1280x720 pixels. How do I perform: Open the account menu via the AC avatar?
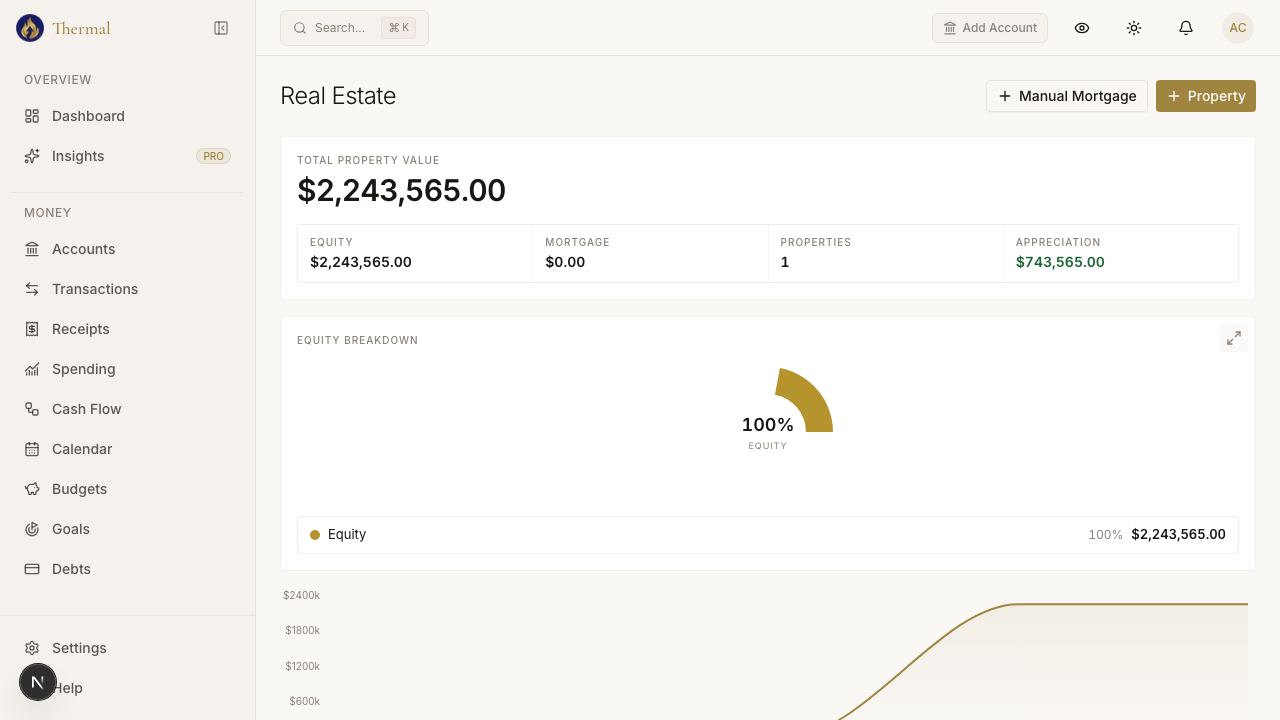(x=1238, y=28)
